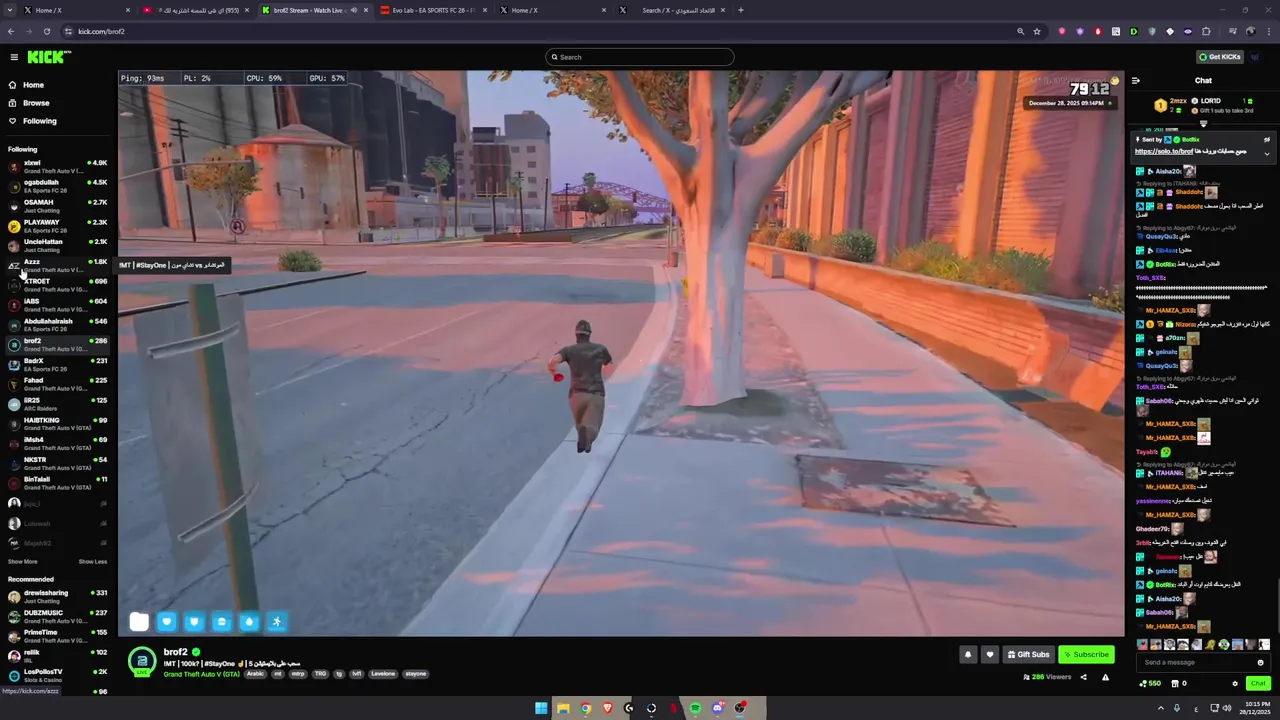Expand pinned BotRix message chevron
This screenshot has width=1280, height=720.
[x=1267, y=153]
